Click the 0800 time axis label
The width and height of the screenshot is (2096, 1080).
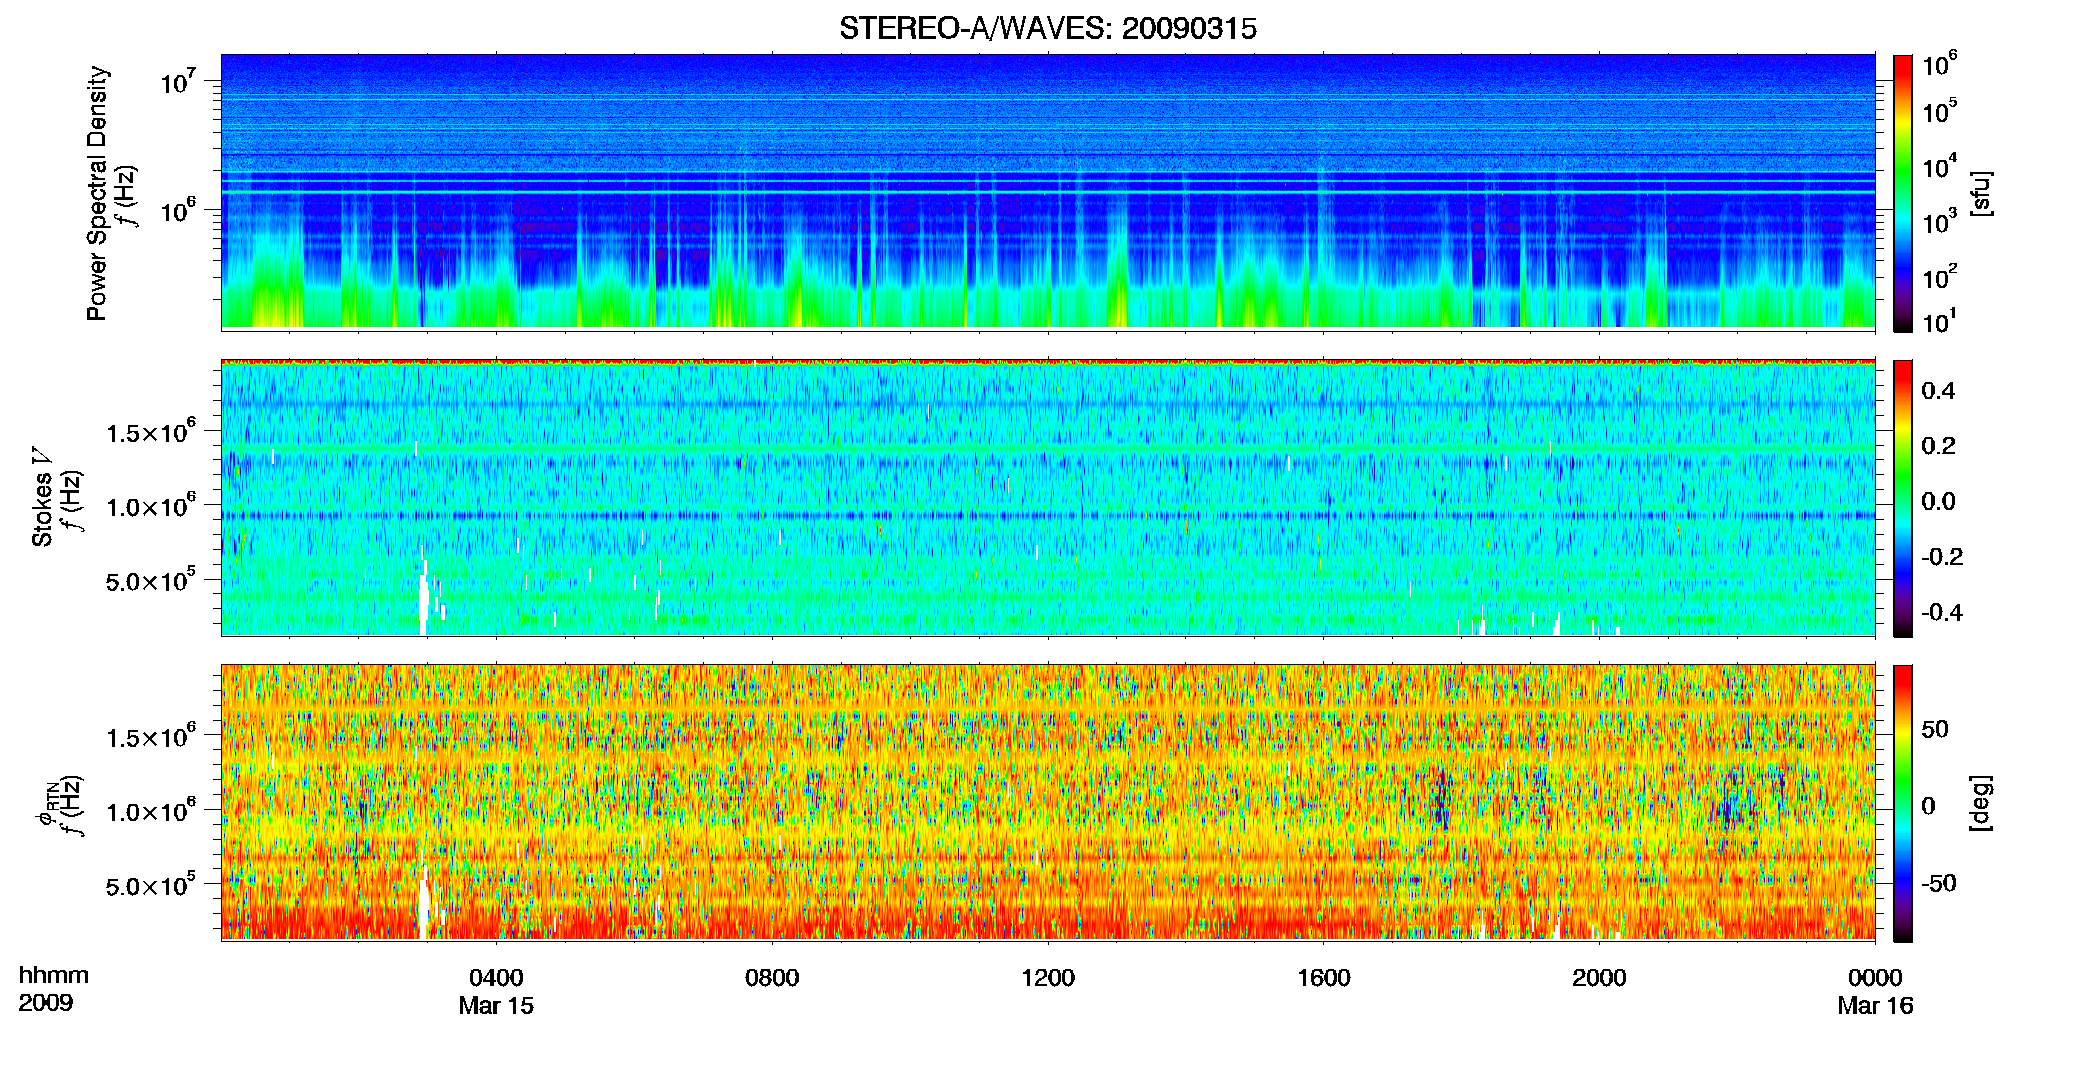coord(772,978)
